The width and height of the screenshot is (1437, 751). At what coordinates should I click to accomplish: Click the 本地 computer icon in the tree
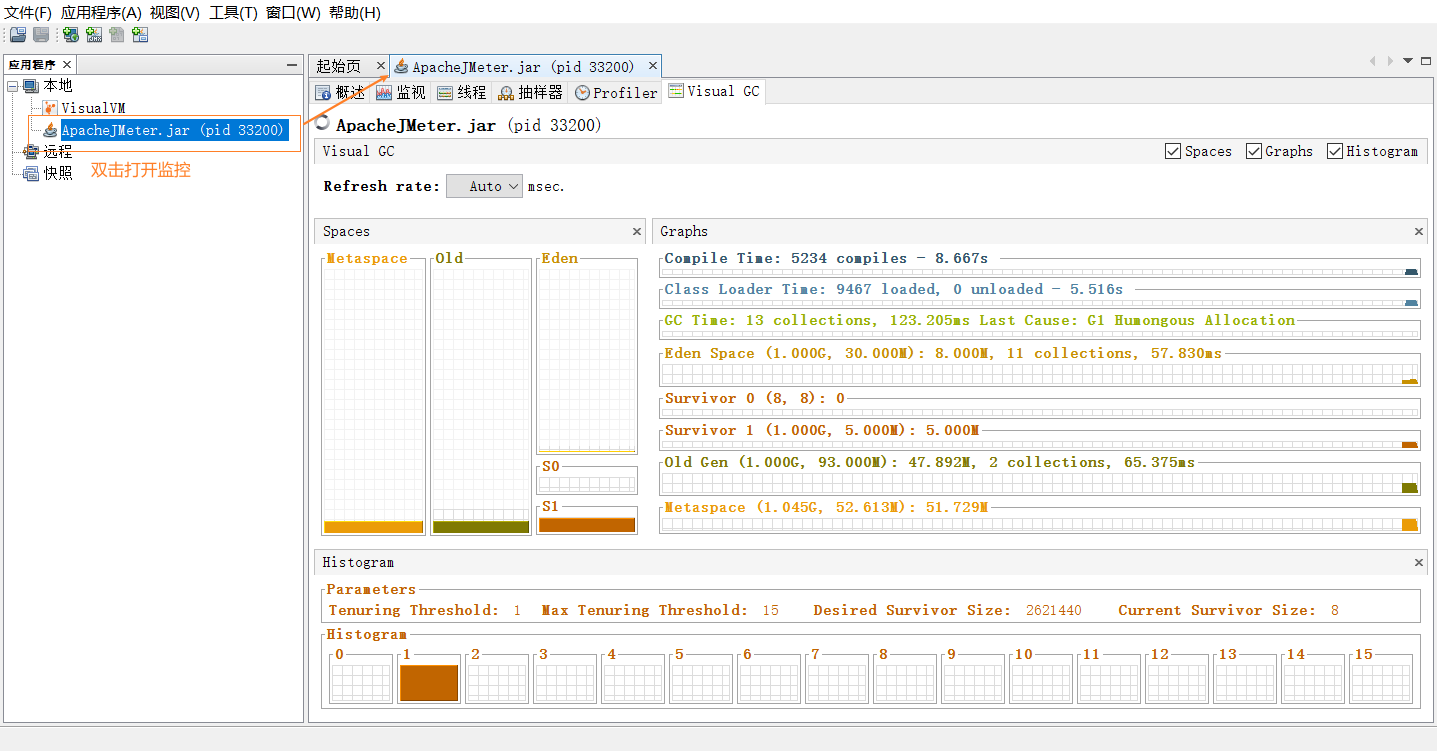click(x=31, y=86)
